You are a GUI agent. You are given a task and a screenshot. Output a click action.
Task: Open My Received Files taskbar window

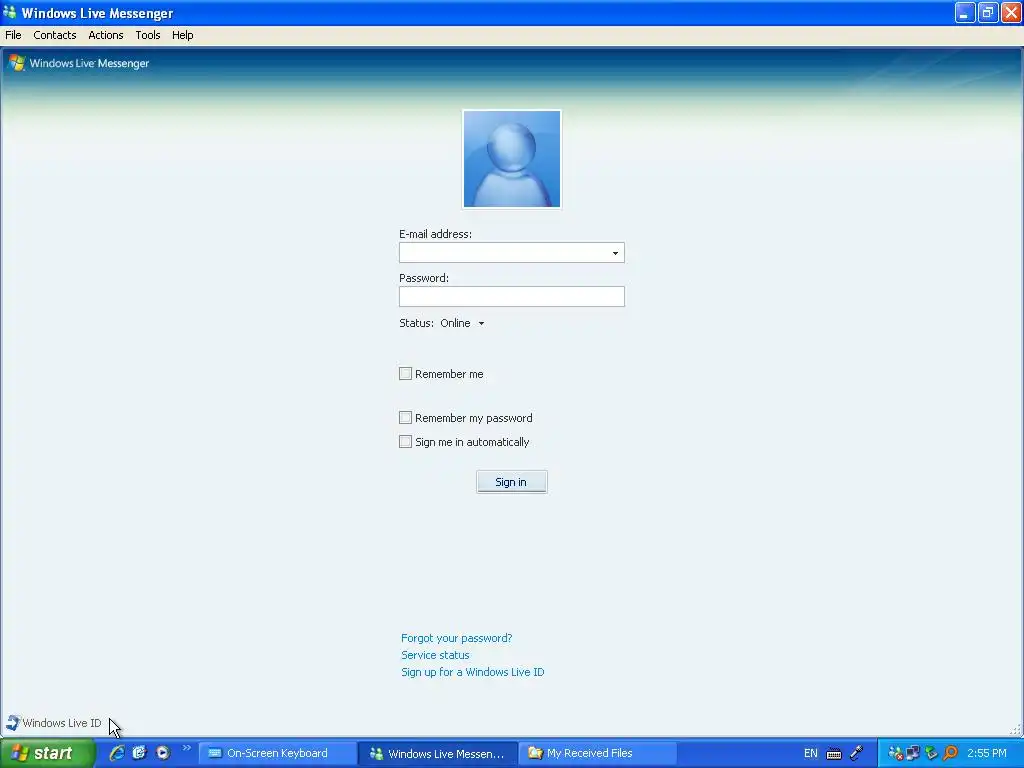598,753
